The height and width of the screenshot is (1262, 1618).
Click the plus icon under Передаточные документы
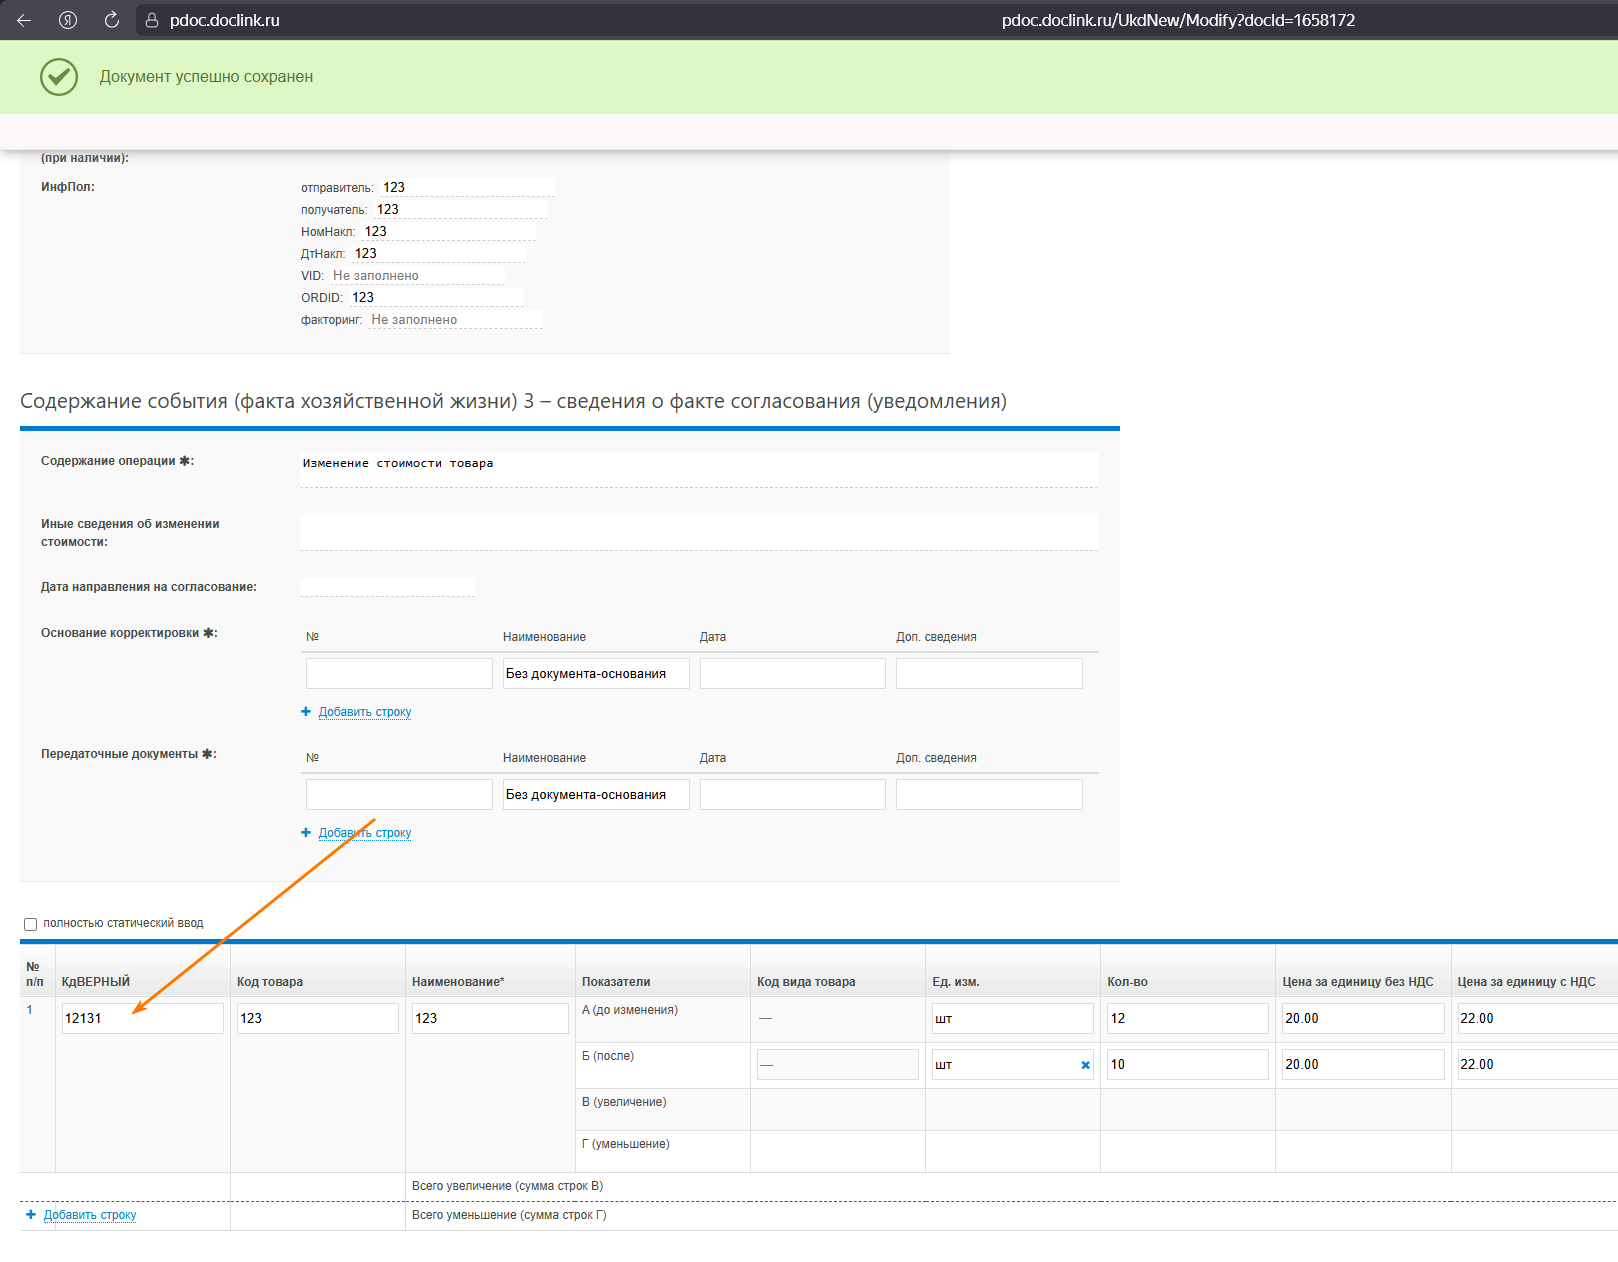306,833
